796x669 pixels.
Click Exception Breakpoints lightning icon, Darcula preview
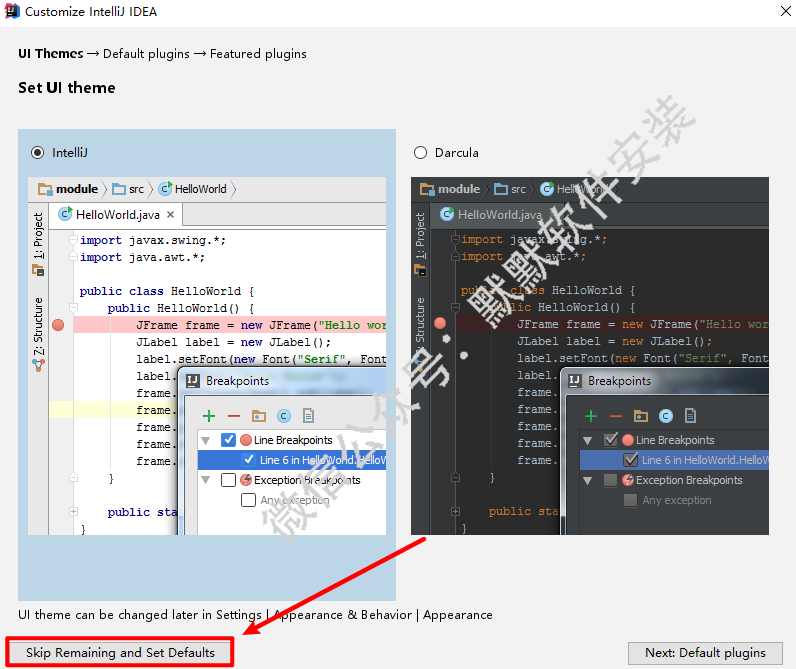coord(628,480)
